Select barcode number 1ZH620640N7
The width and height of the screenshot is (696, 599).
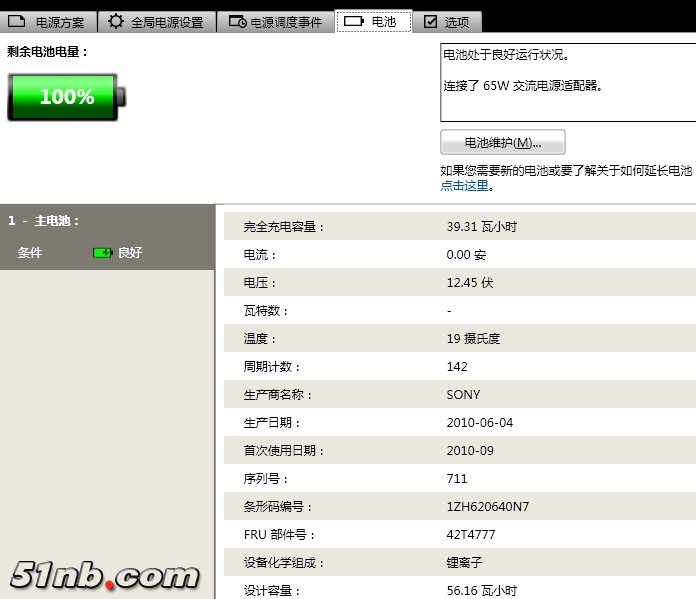[488, 507]
